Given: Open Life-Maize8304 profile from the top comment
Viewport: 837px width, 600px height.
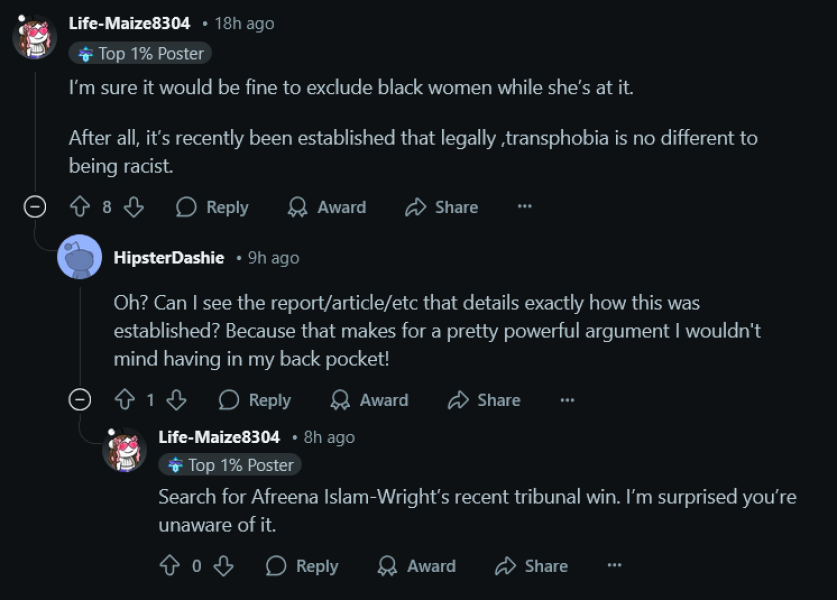Looking at the screenshot, I should 129,23.
